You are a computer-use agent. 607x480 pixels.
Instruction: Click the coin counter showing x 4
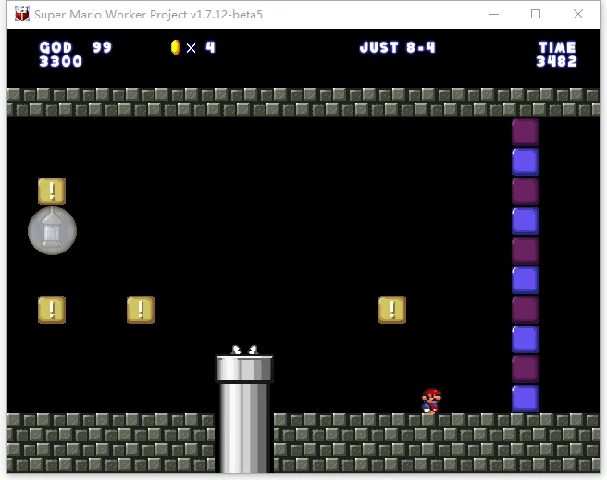[x=193, y=48]
